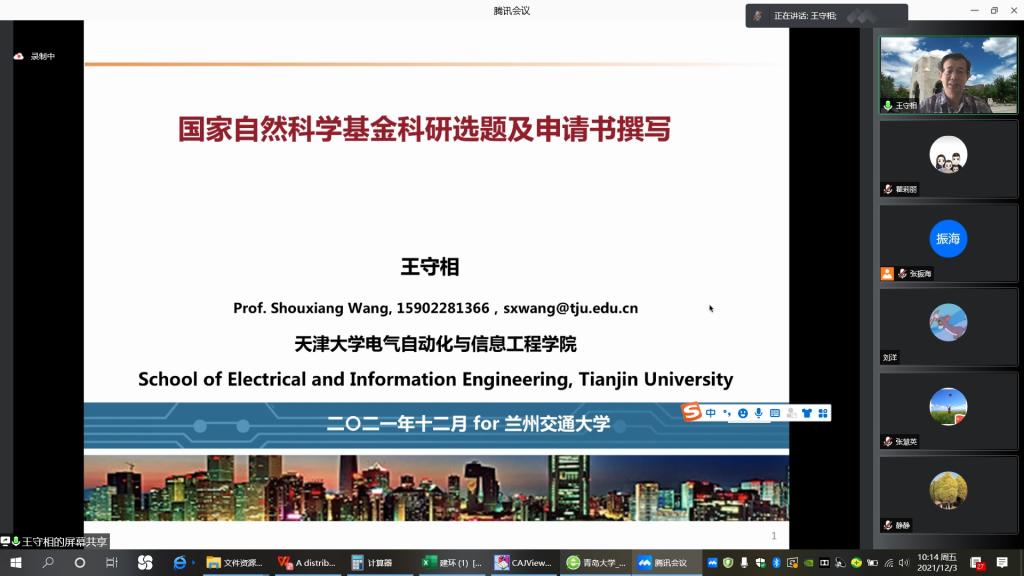
Task: Open the Sogou emoji panel
Action: (x=743, y=412)
